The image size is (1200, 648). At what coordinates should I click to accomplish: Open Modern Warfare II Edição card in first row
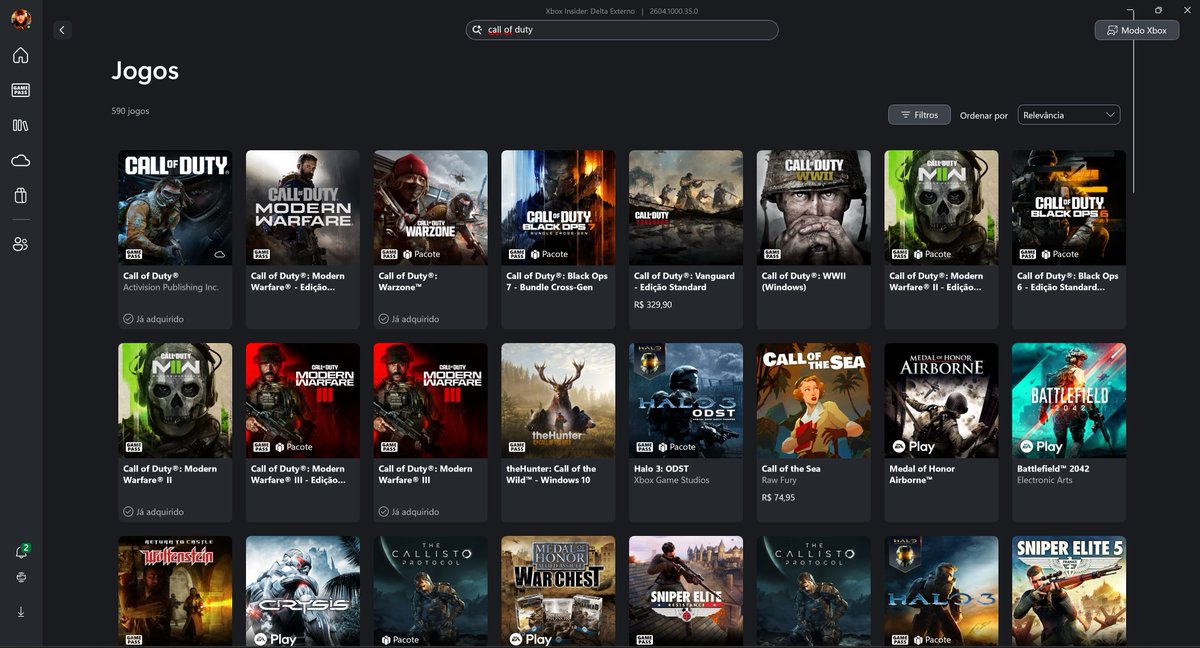pyautogui.click(x=941, y=240)
